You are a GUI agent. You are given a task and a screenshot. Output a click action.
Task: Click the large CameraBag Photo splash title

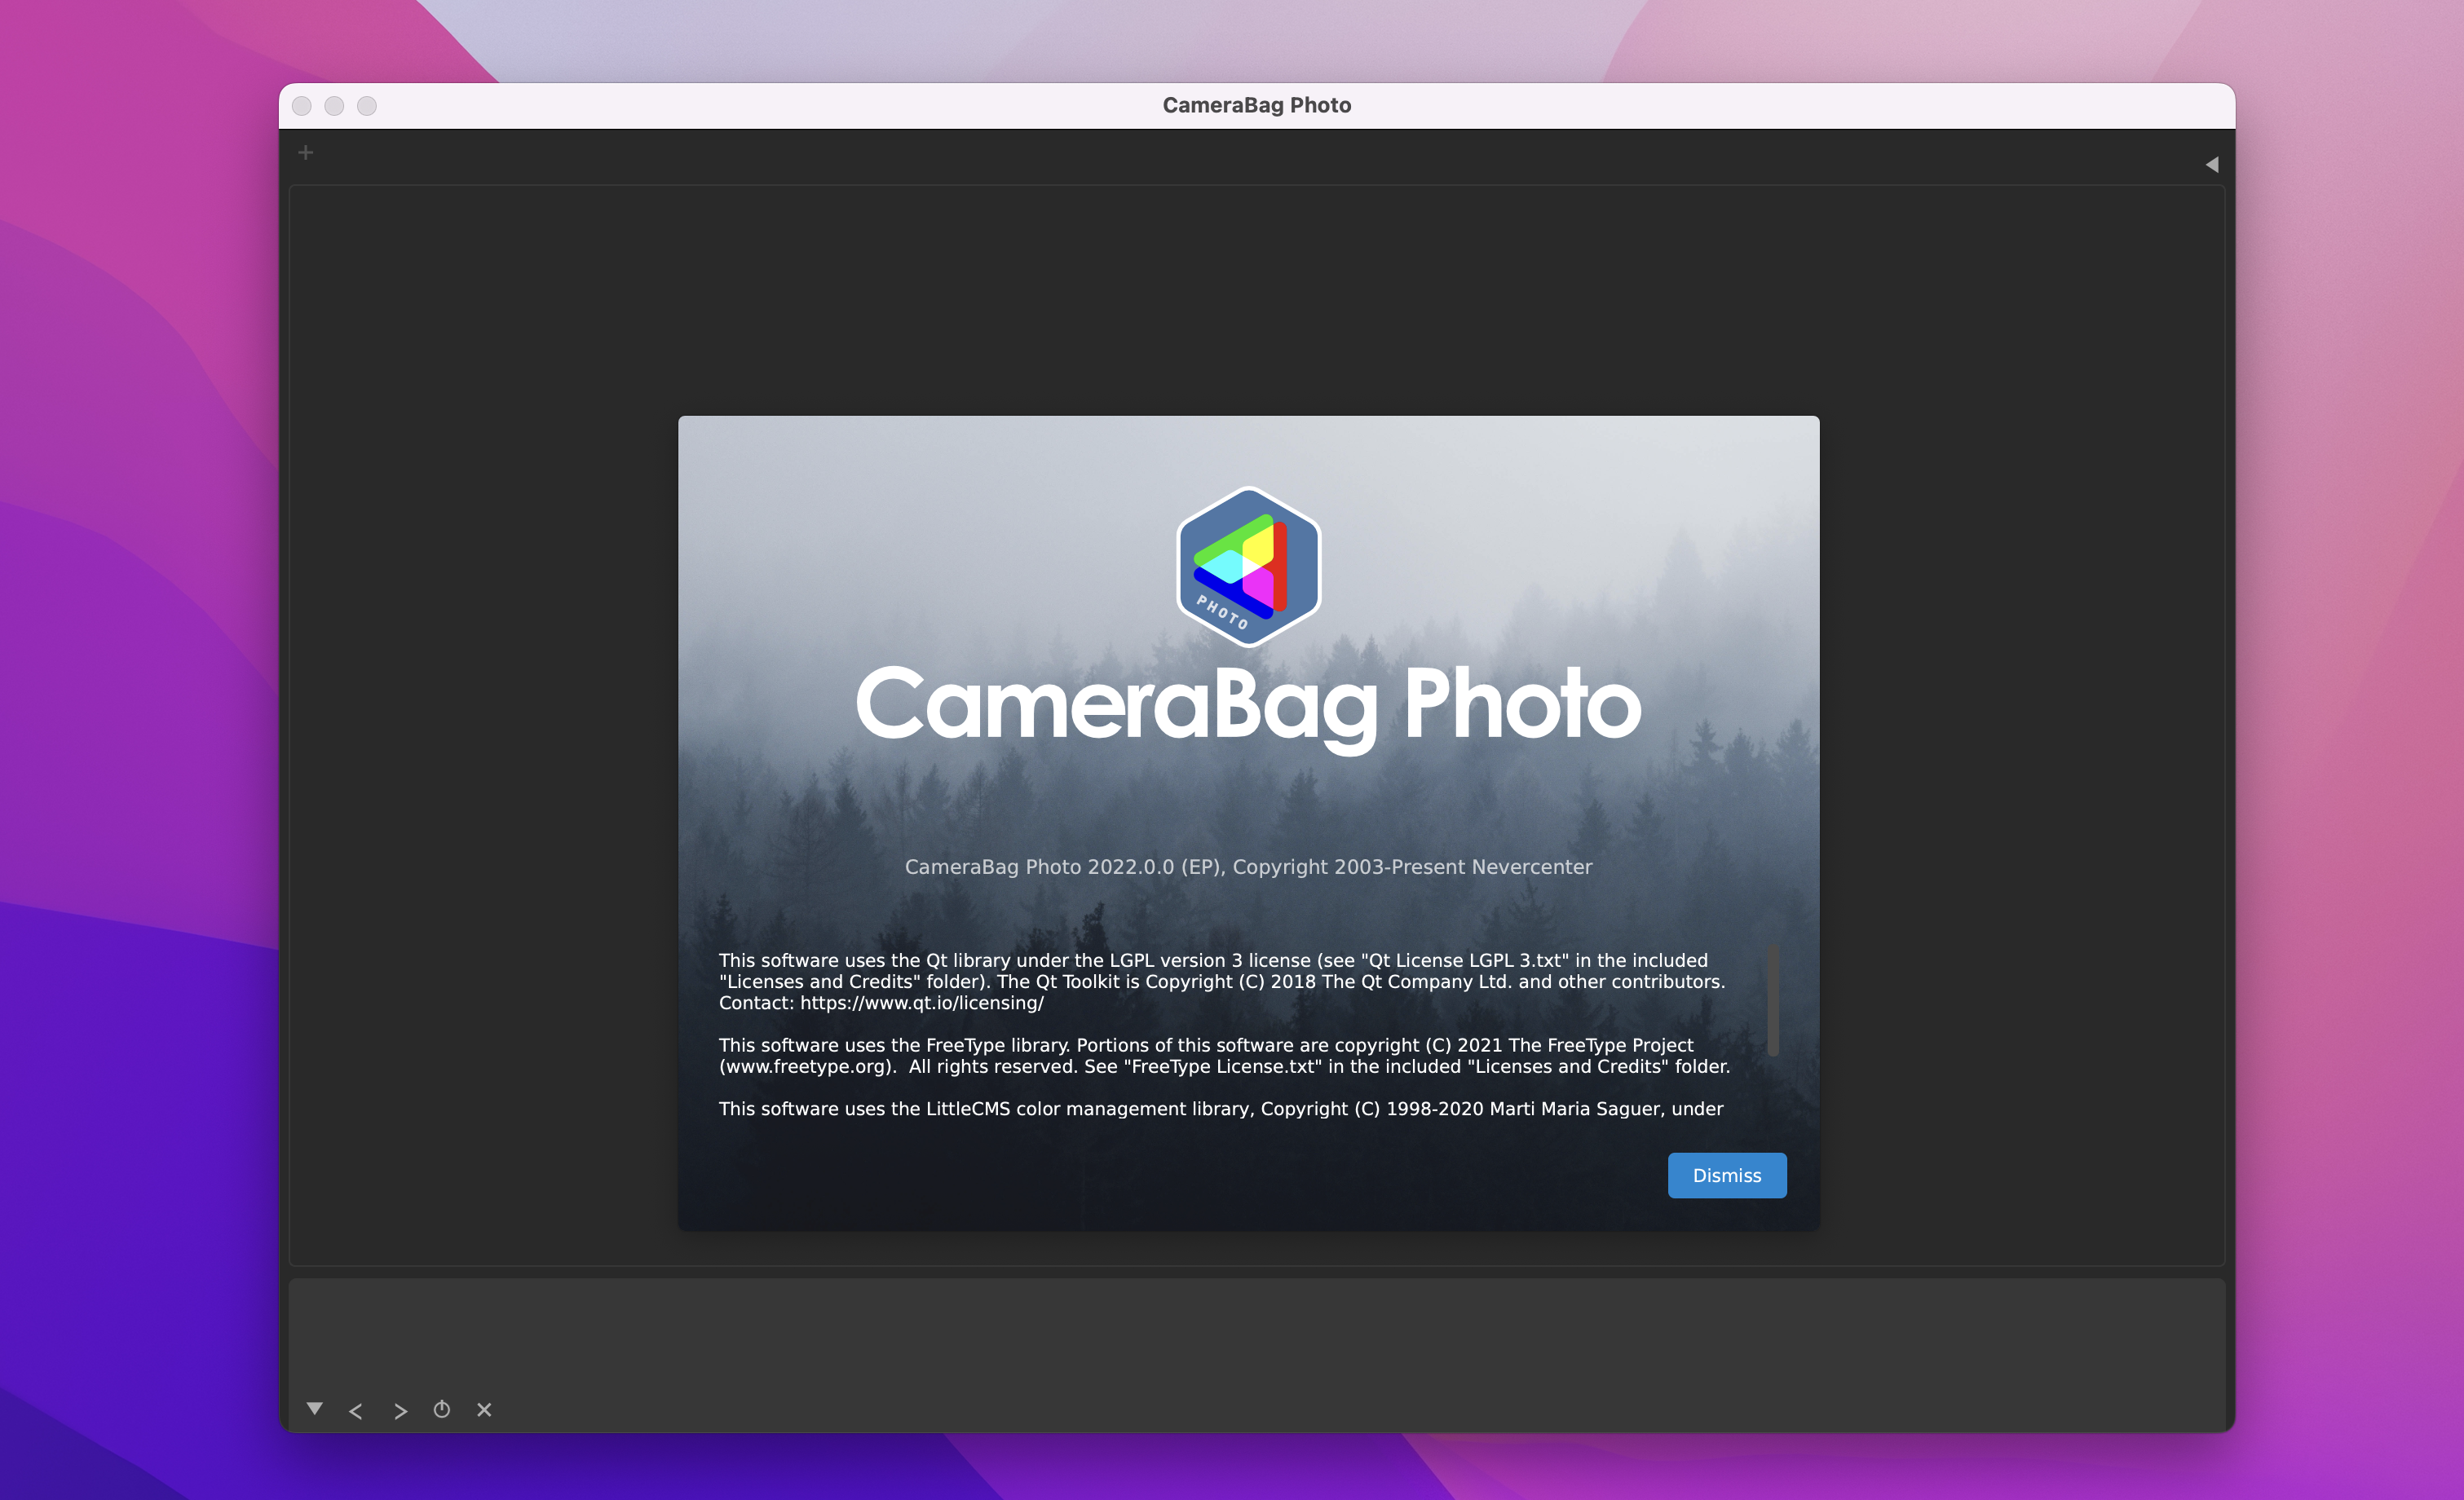tap(1248, 705)
